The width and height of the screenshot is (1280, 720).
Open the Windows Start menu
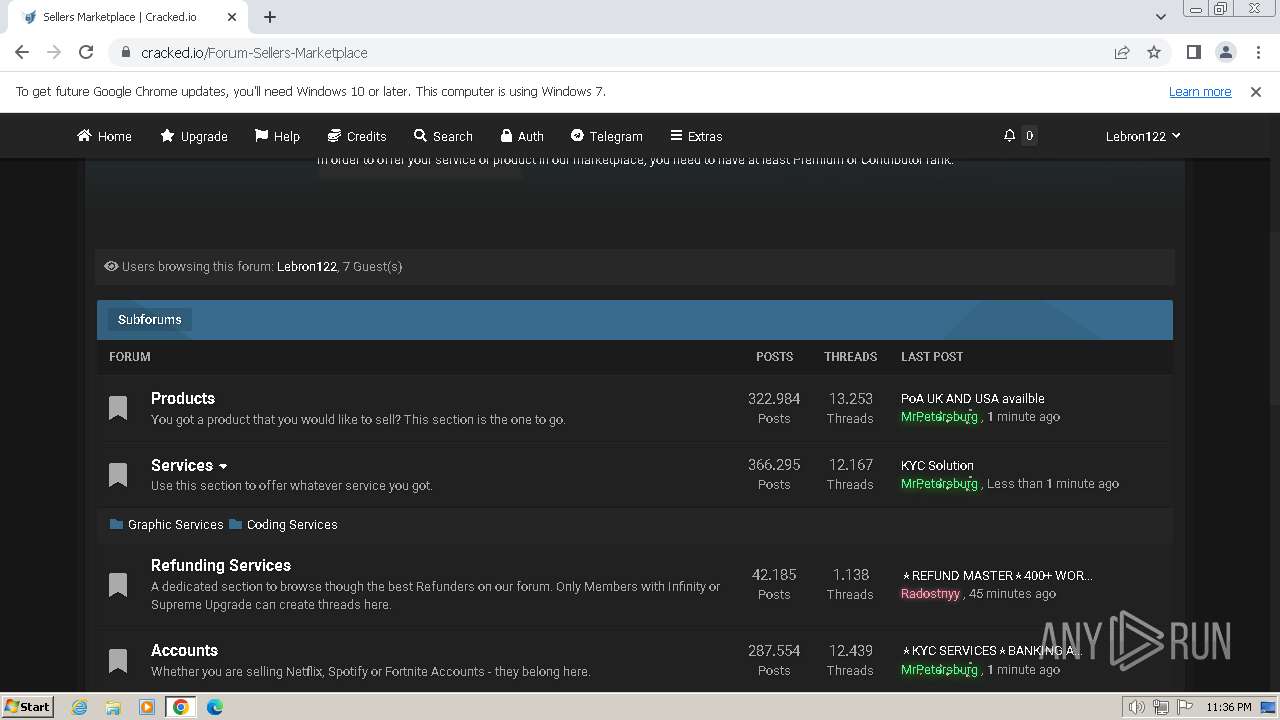click(28, 706)
